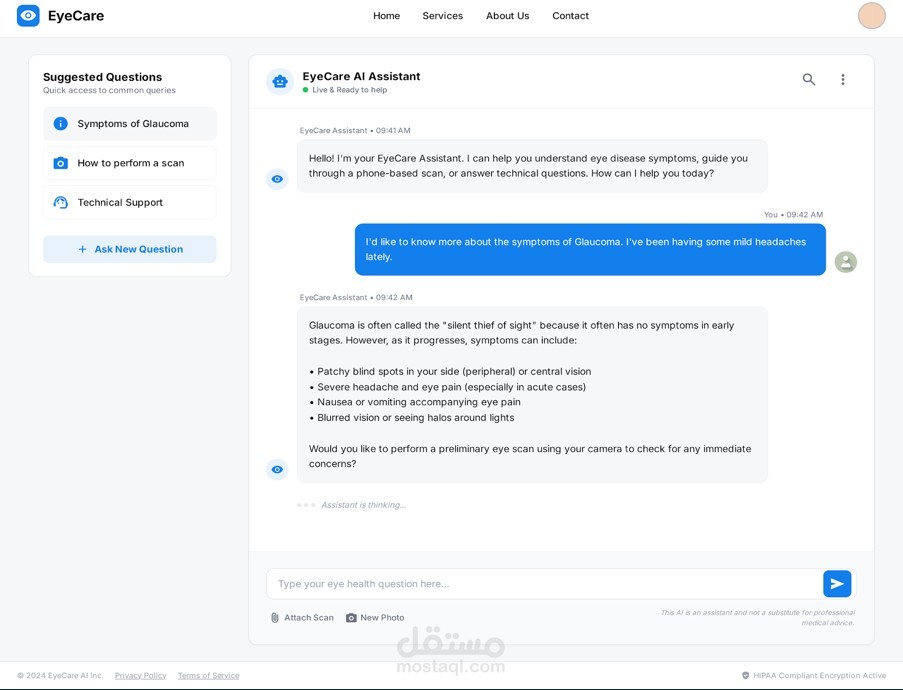Image resolution: width=903 pixels, height=690 pixels.
Task: Choose How to perform a scan suggestion
Action: coord(130,163)
